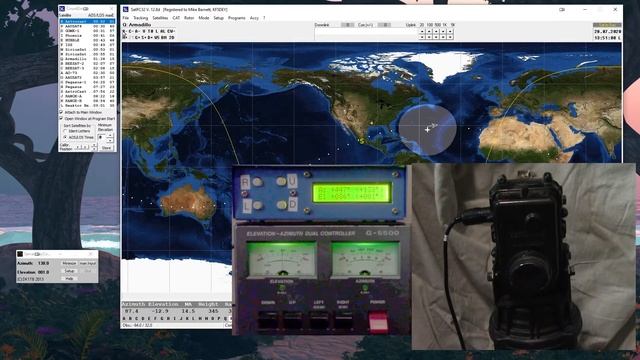This screenshot has height=360, width=640.
Task: Click the Downlink correction slider
Action: pos(348,25)
